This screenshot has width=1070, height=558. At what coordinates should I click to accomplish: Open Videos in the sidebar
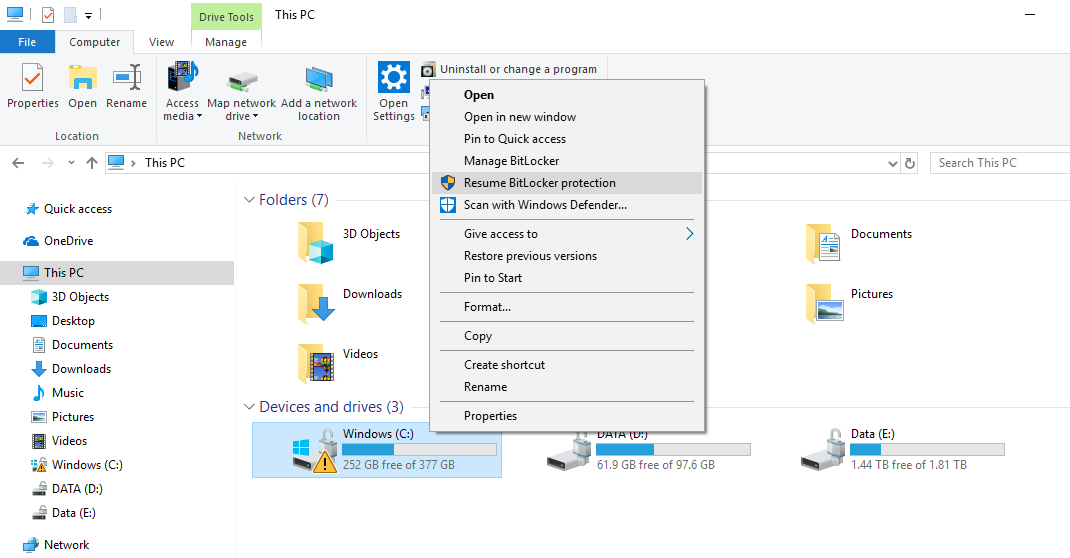[69, 441]
